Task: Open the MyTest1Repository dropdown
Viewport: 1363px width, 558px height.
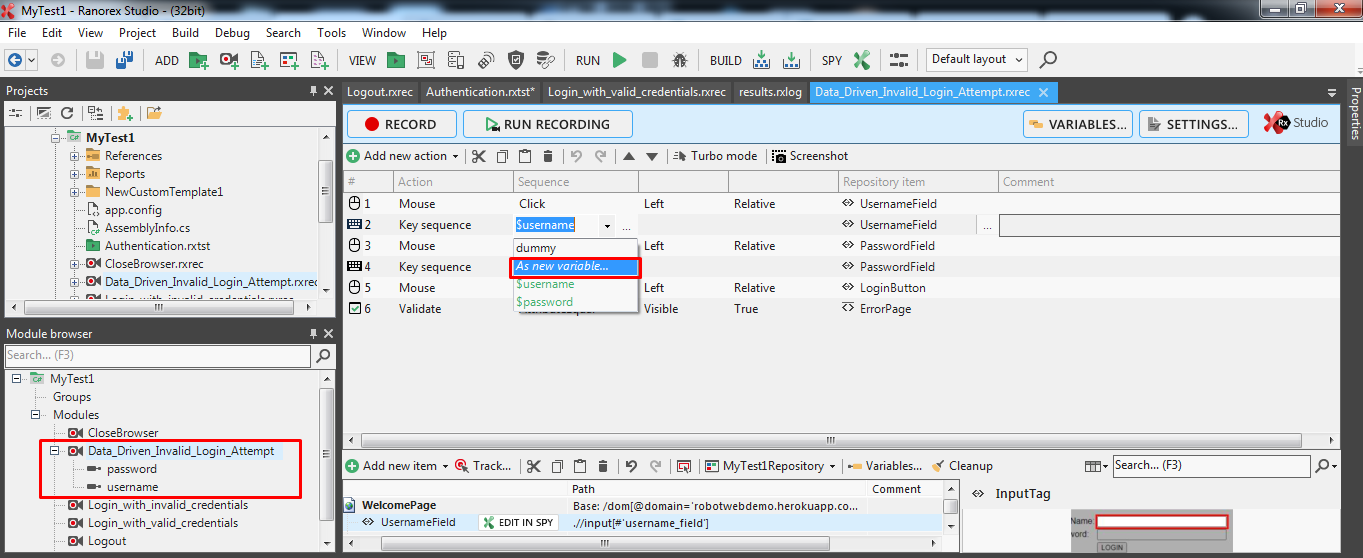Action: [x=770, y=466]
